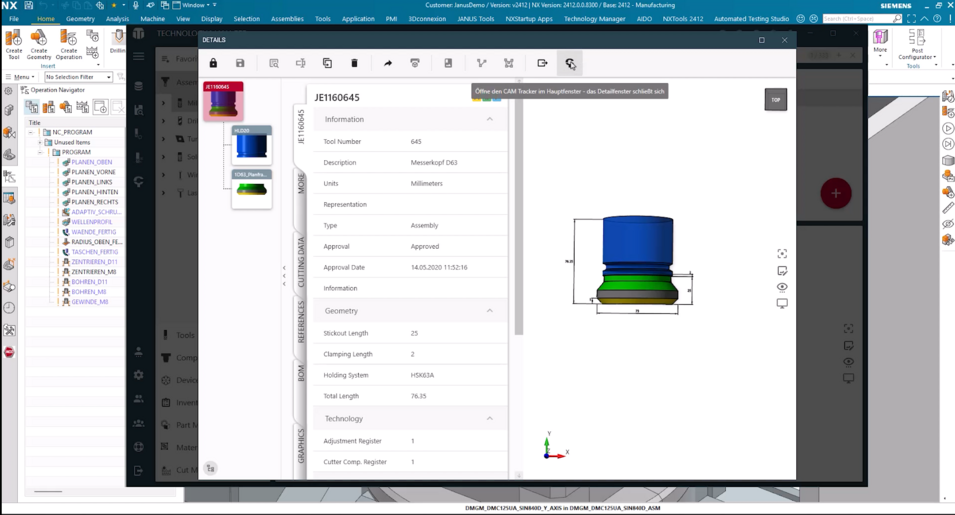Switch to the MORE vertical tab
The image size is (955, 515).
click(x=301, y=183)
